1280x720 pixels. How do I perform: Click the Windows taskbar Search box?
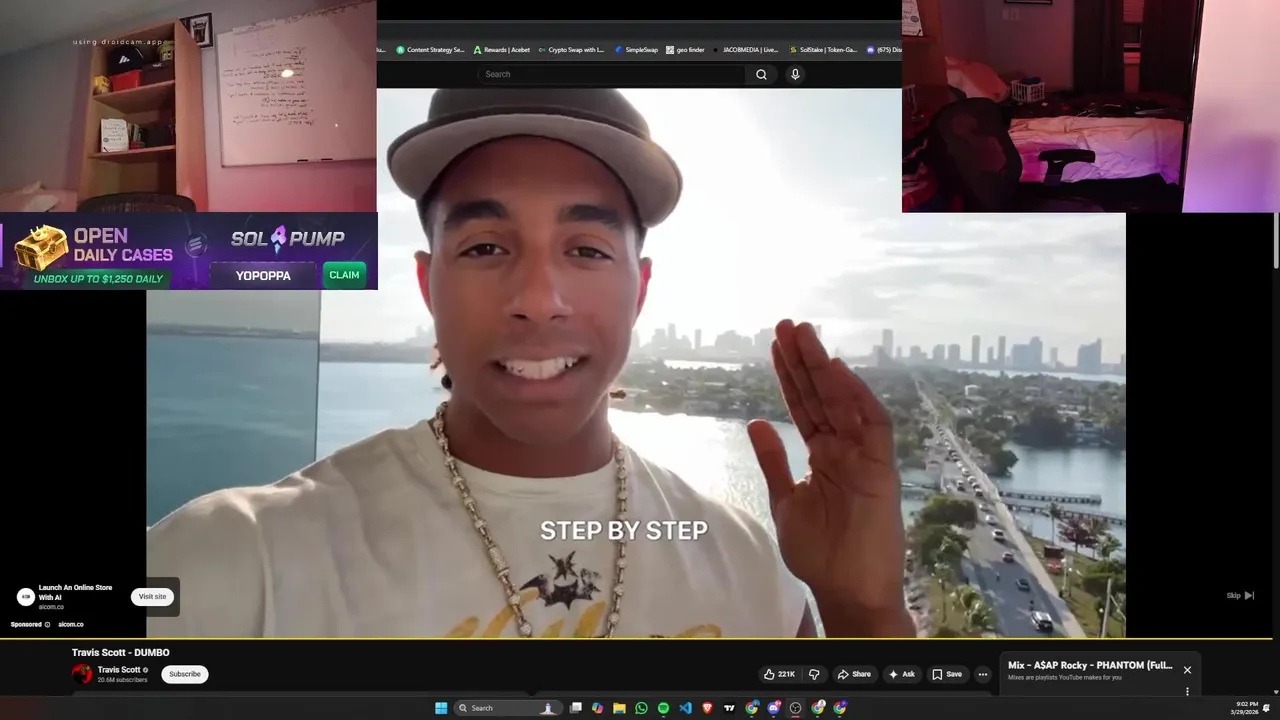508,708
